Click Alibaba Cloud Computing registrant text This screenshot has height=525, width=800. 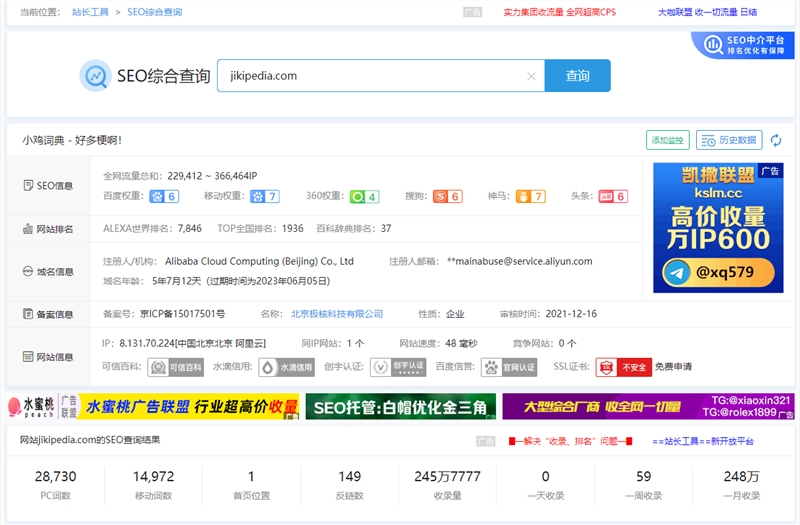point(259,261)
